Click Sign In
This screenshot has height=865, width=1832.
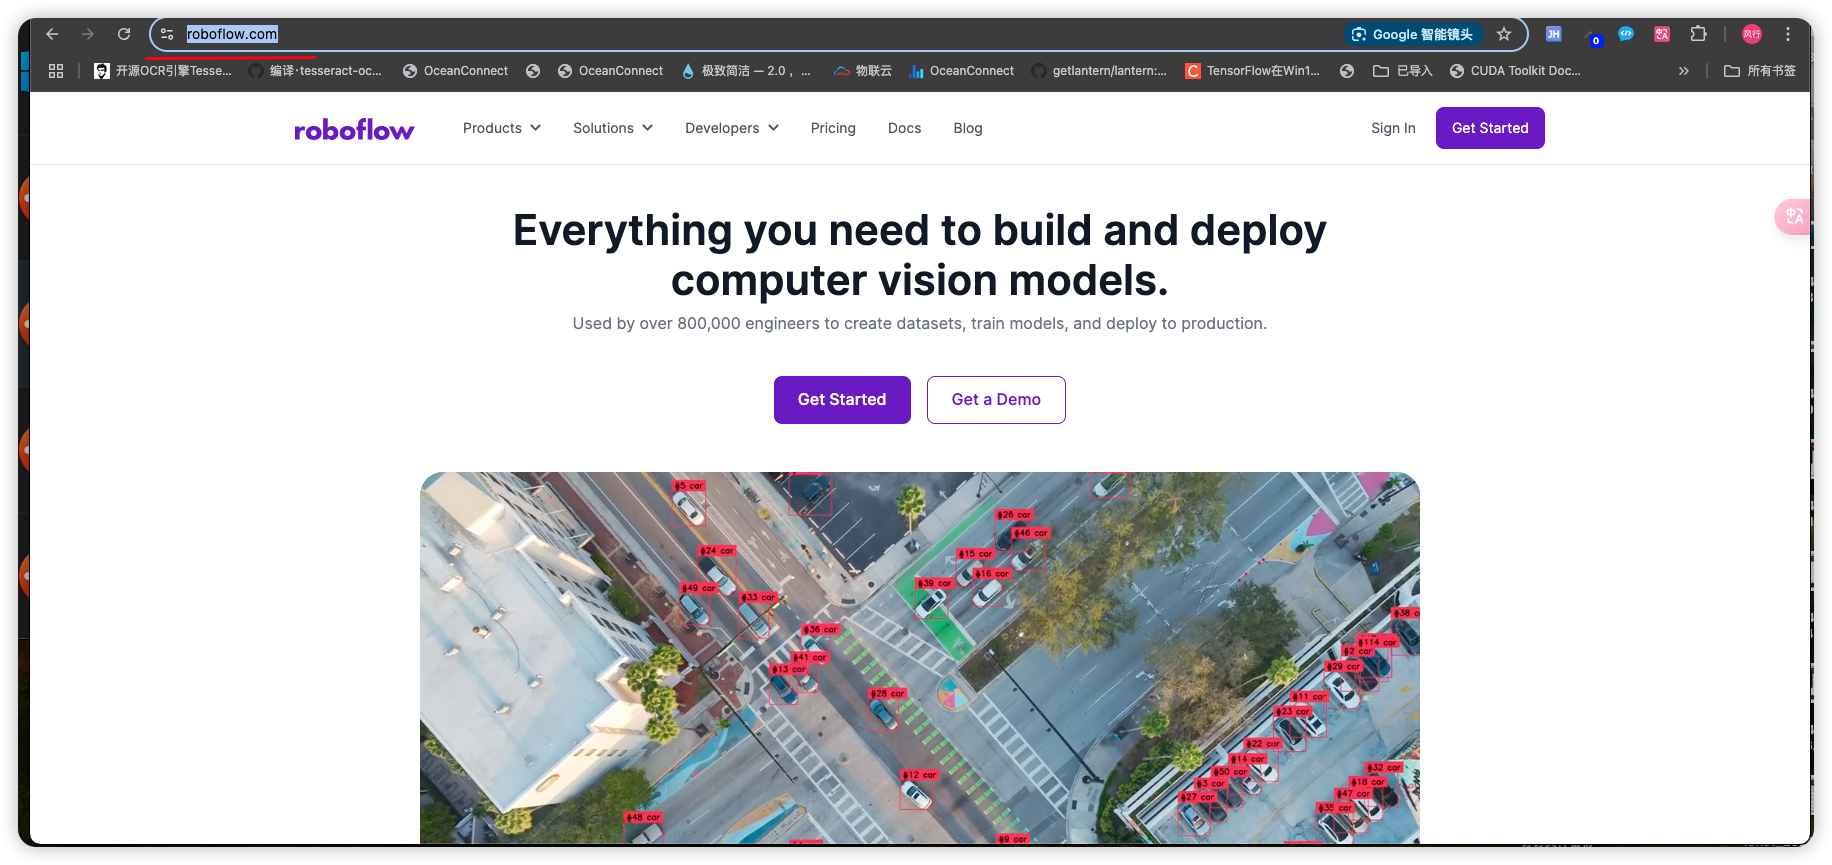[x=1393, y=128]
